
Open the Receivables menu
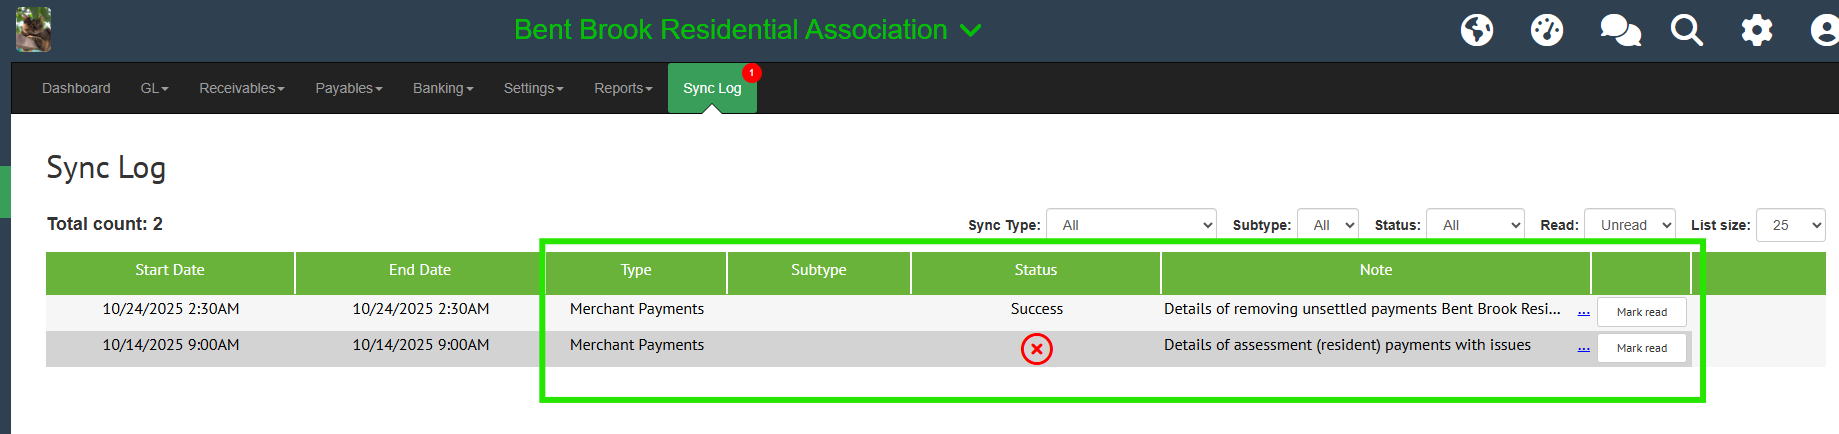click(x=241, y=88)
